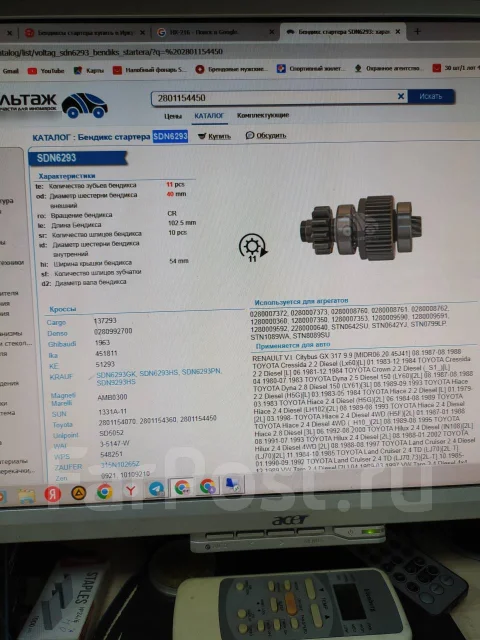Click the Купить link with cart icon
This screenshot has width=480, height=640.
pyautogui.click(x=215, y=136)
